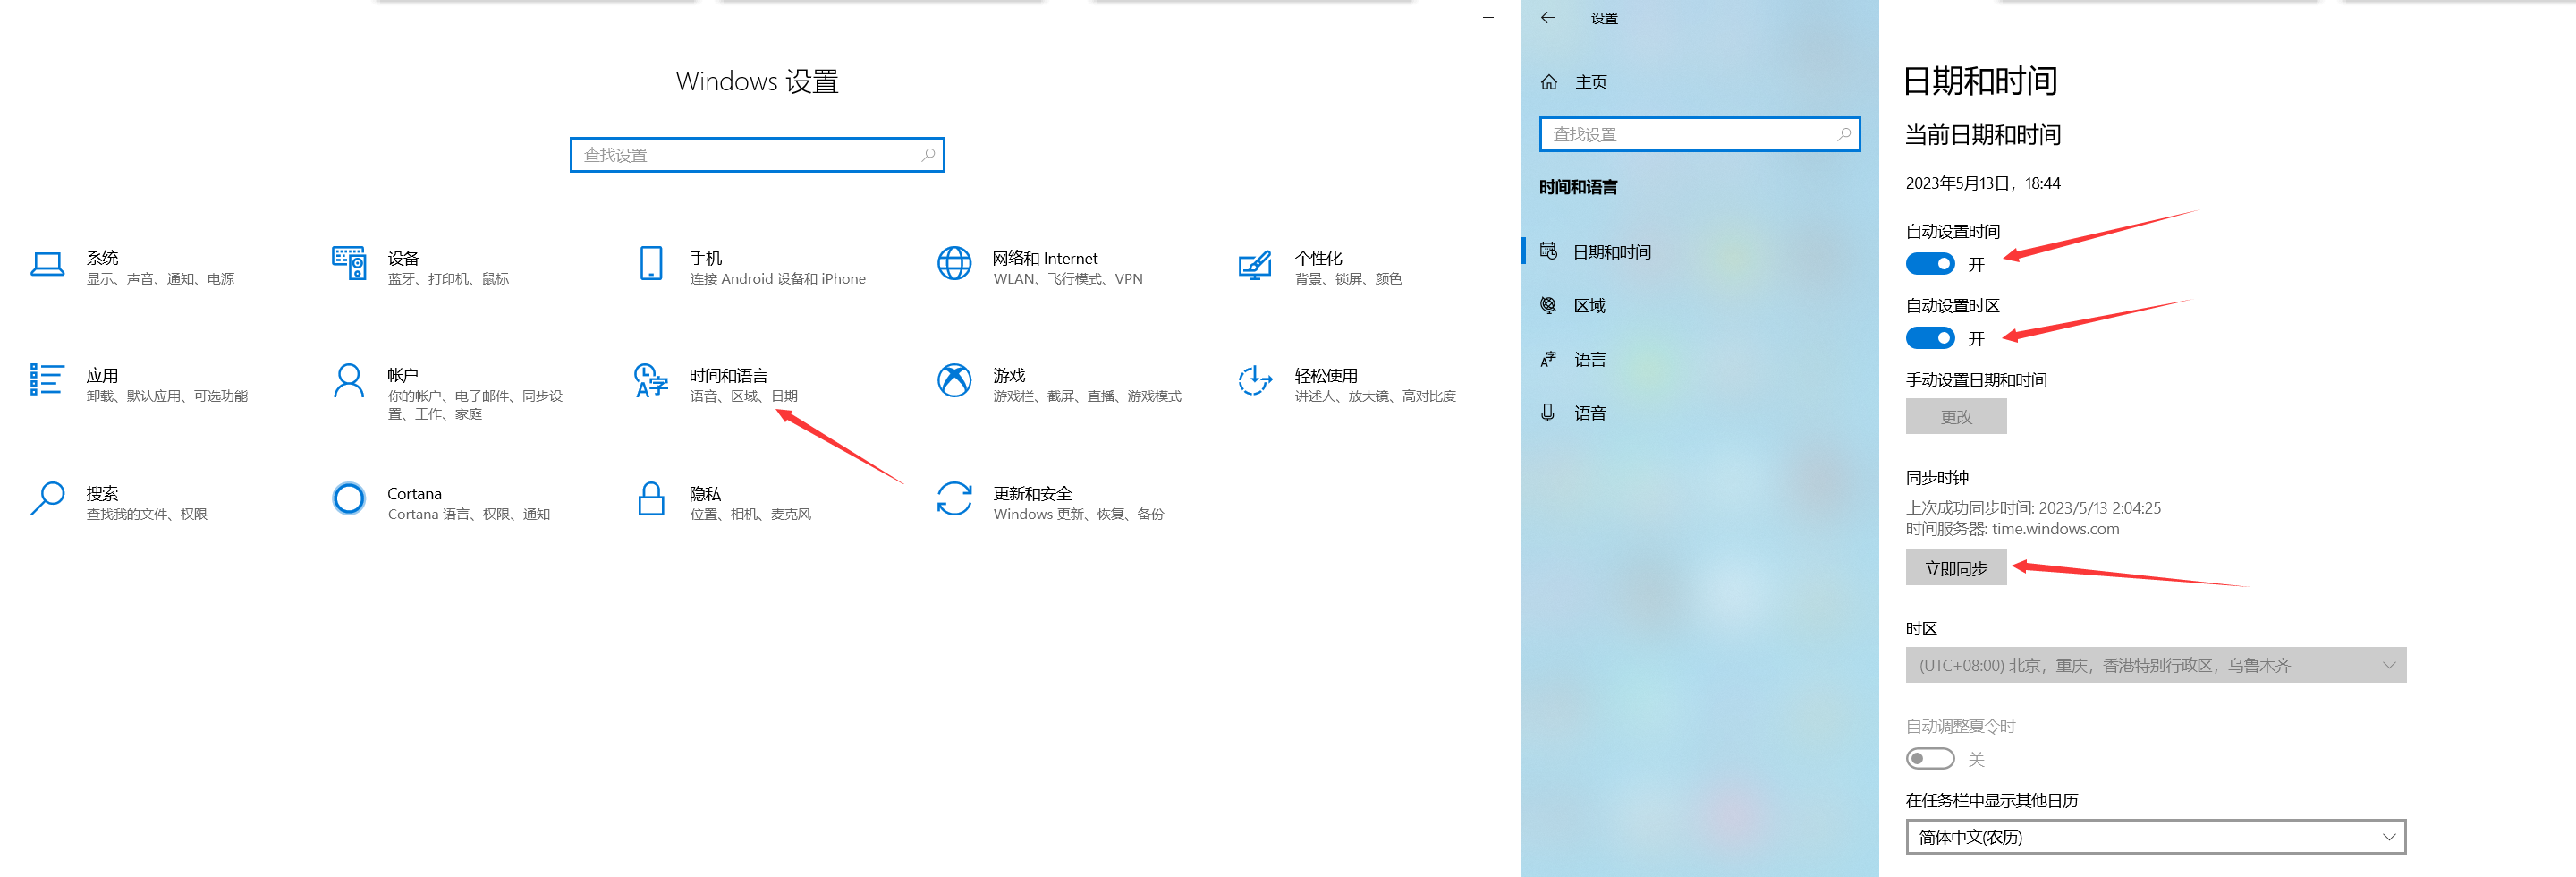
Task: Minimize the Windows 设置 window
Action: pos(1488,17)
